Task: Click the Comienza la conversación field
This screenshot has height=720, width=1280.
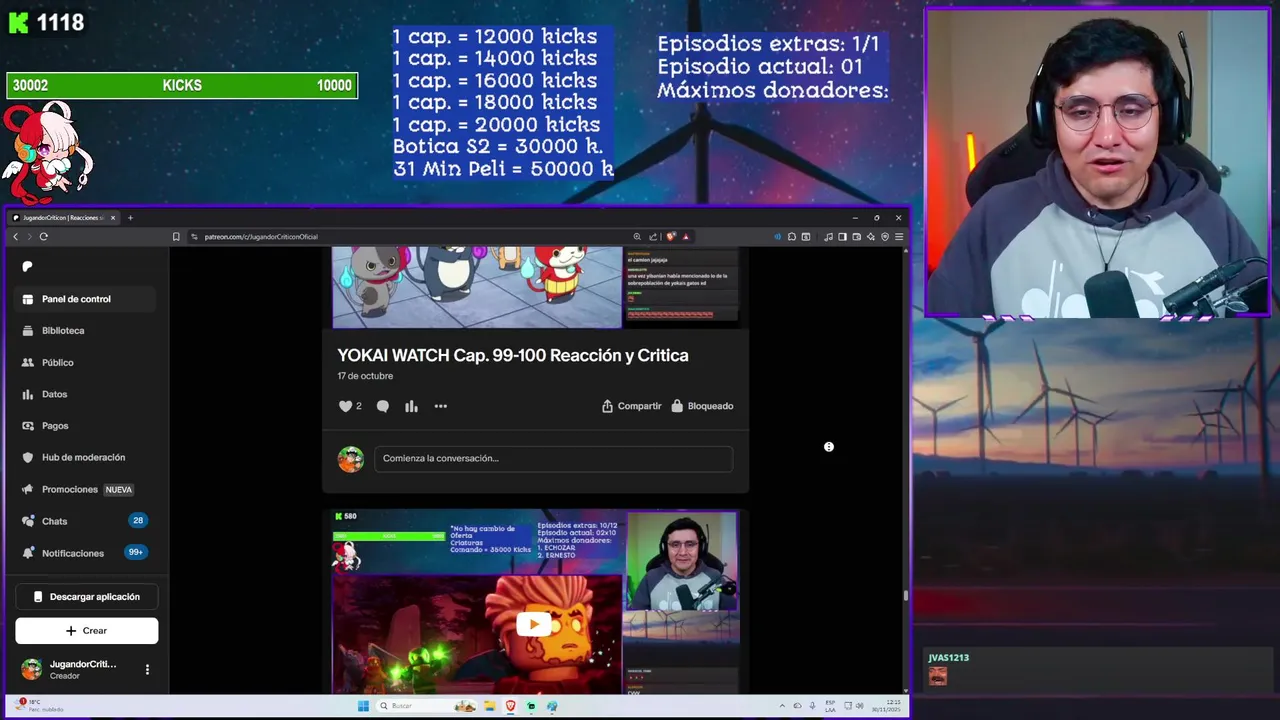Action: (553, 458)
